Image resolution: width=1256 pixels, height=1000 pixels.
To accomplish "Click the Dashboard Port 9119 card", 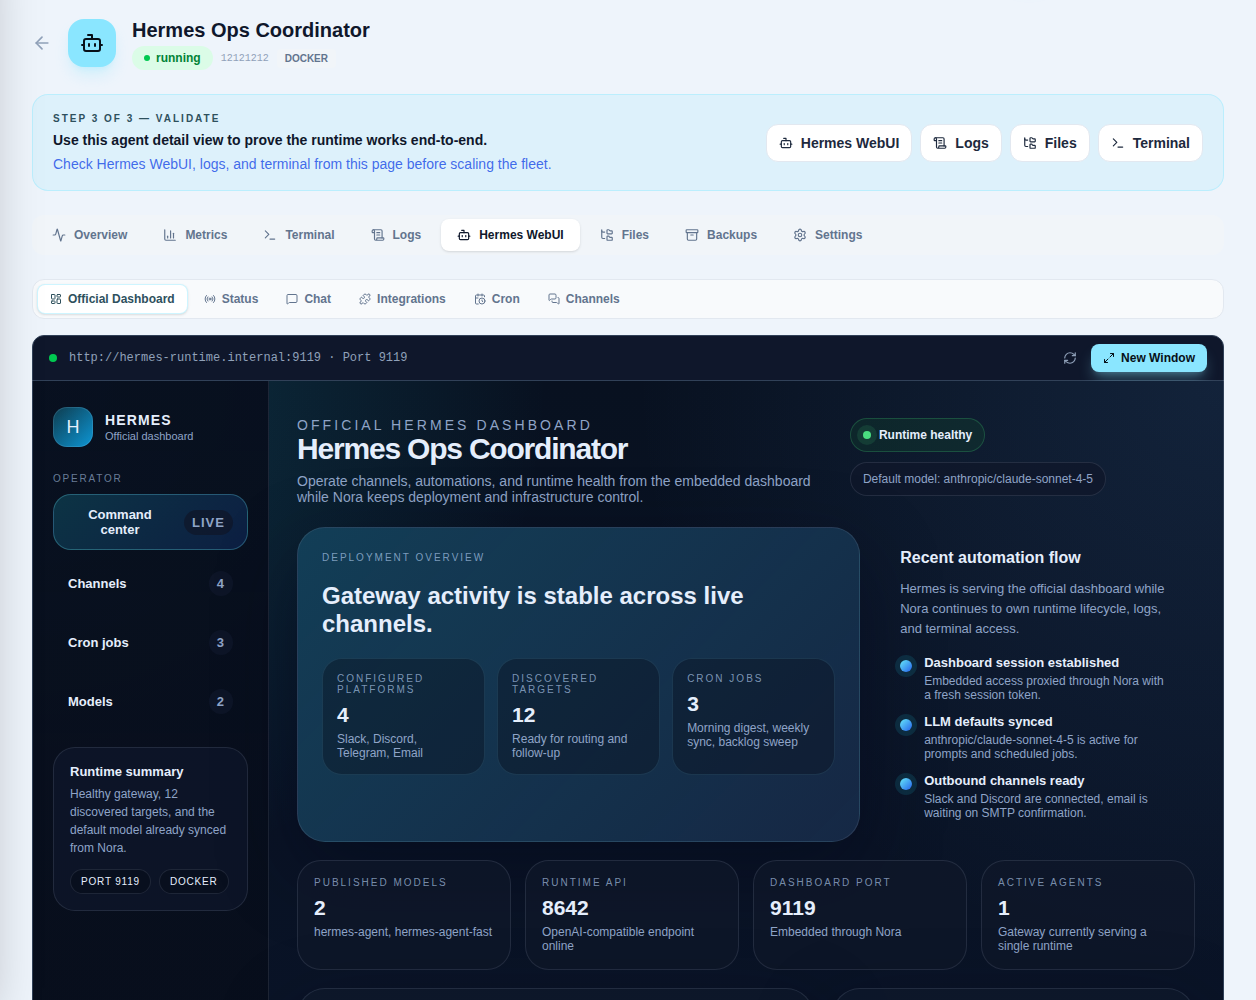I will (x=860, y=915).
